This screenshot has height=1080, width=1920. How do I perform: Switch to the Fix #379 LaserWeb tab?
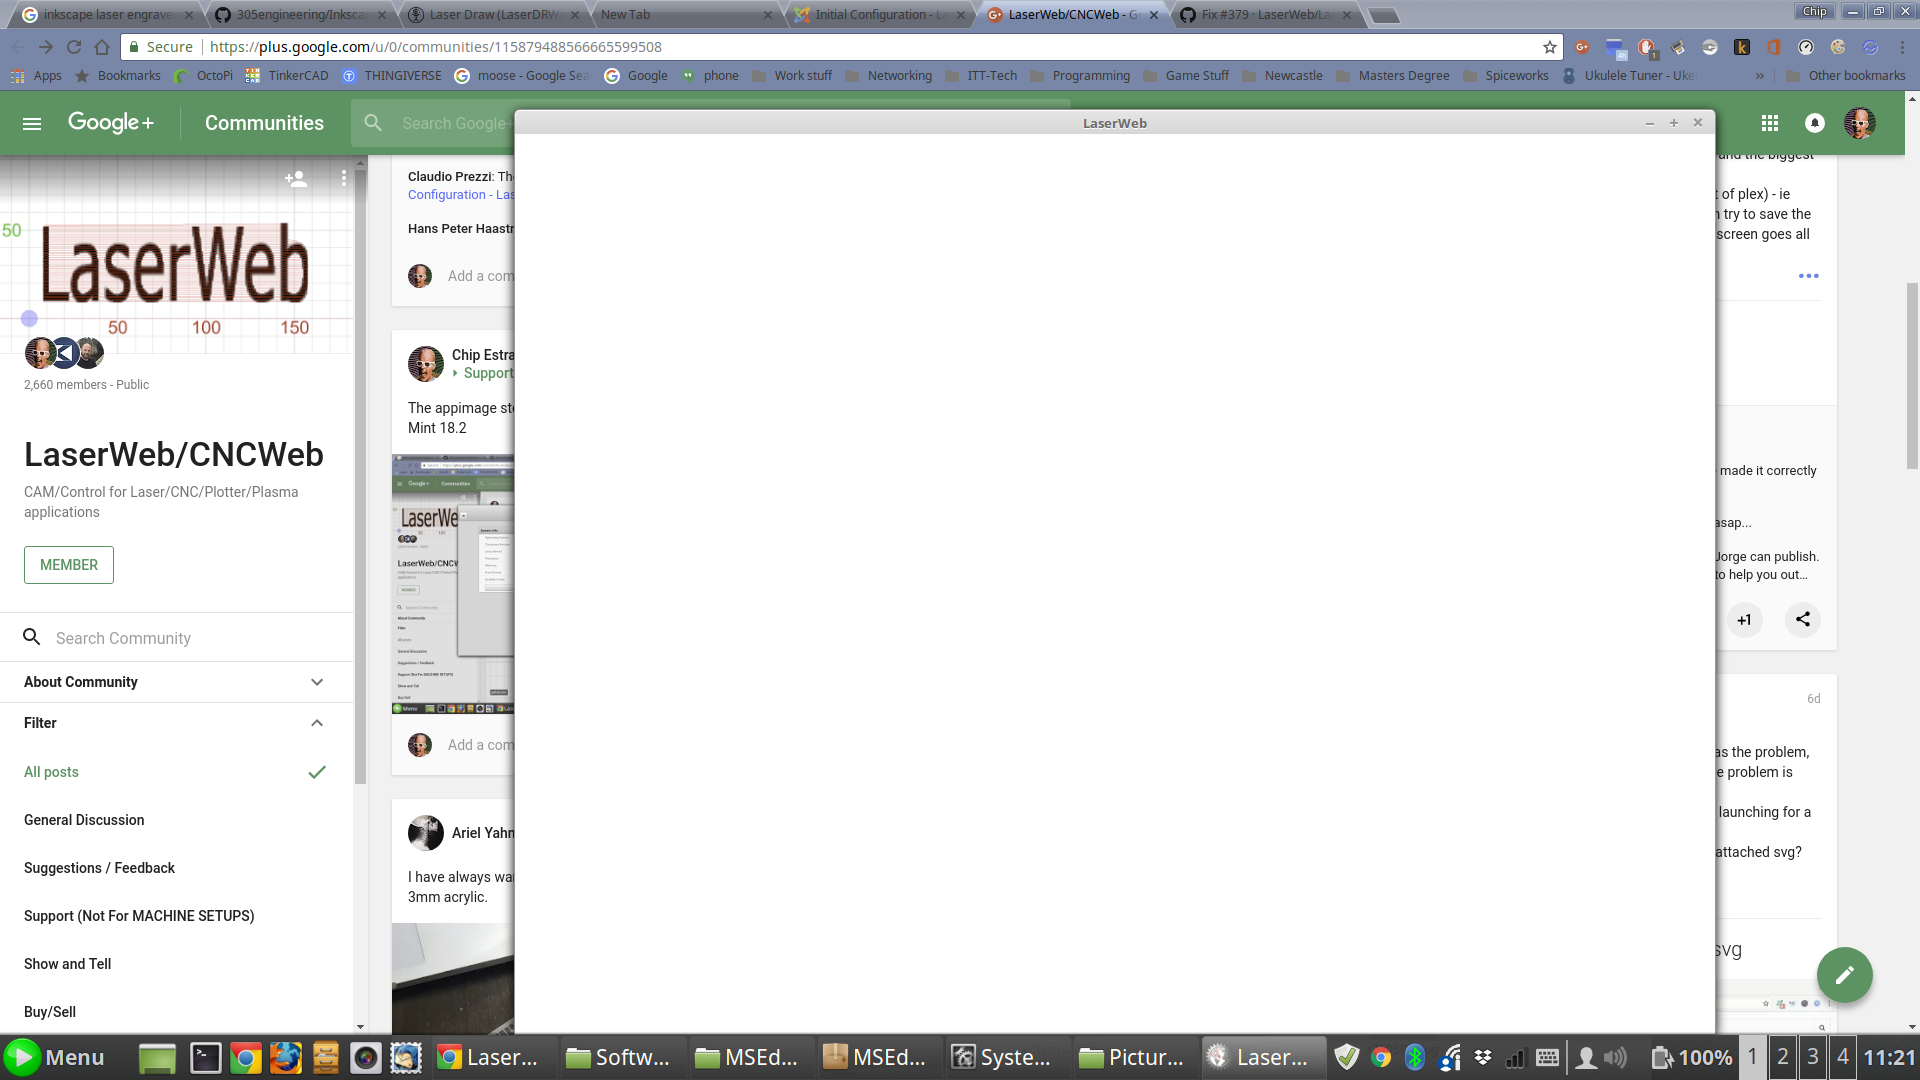(1266, 15)
